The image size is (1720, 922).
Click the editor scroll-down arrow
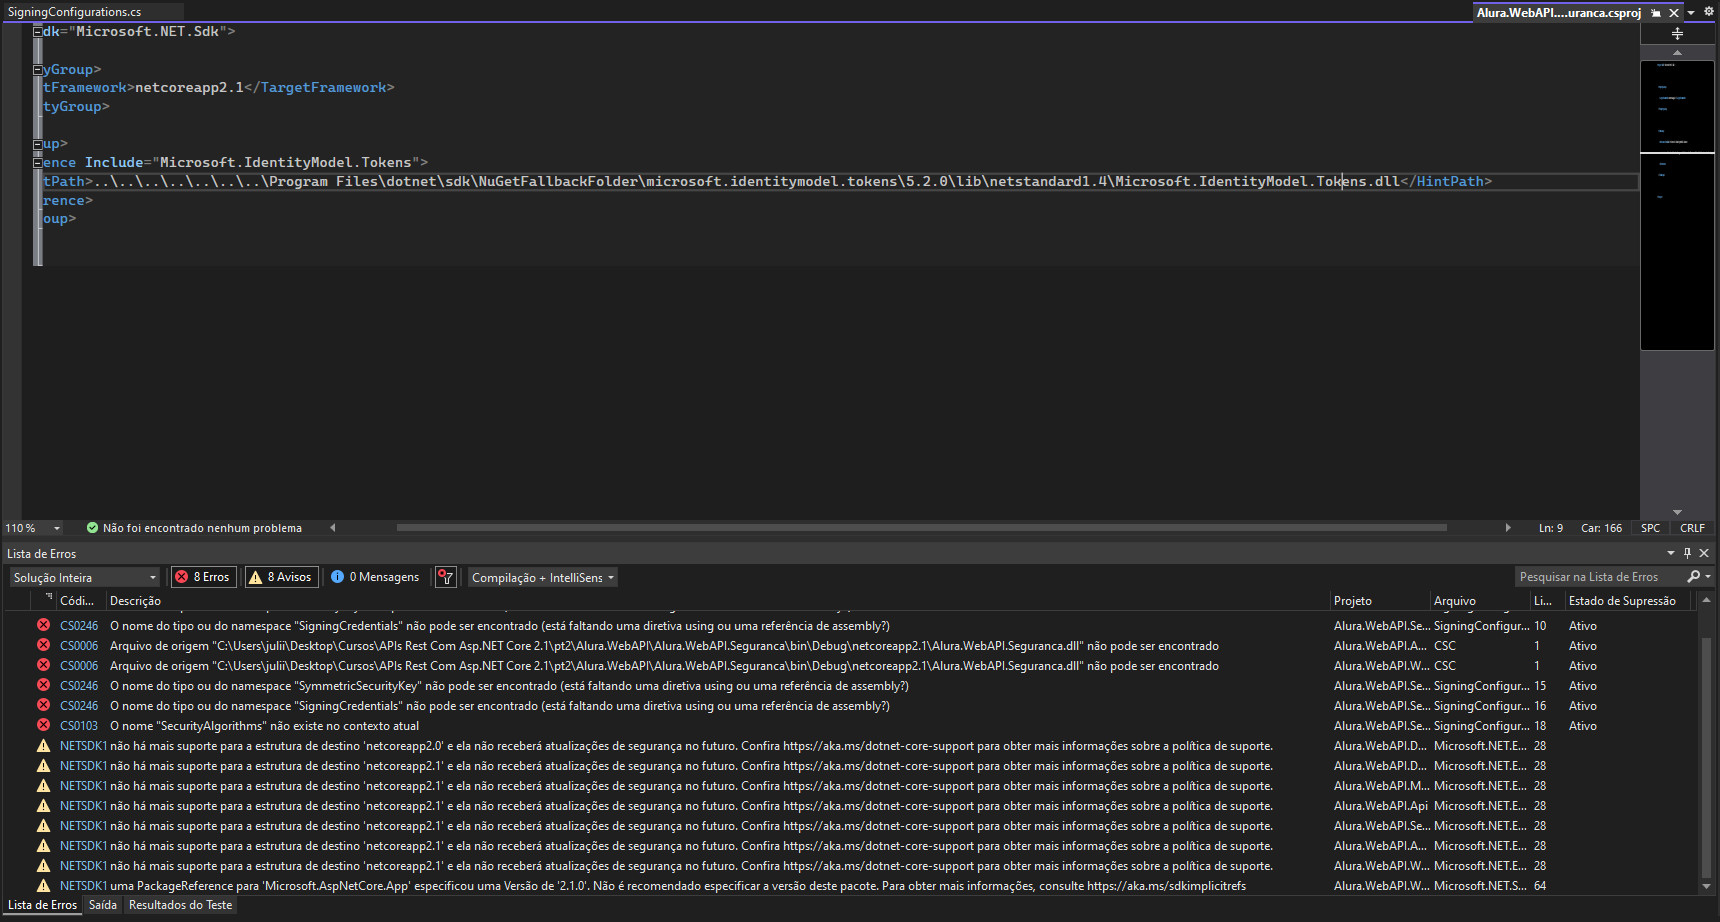[x=1677, y=512]
